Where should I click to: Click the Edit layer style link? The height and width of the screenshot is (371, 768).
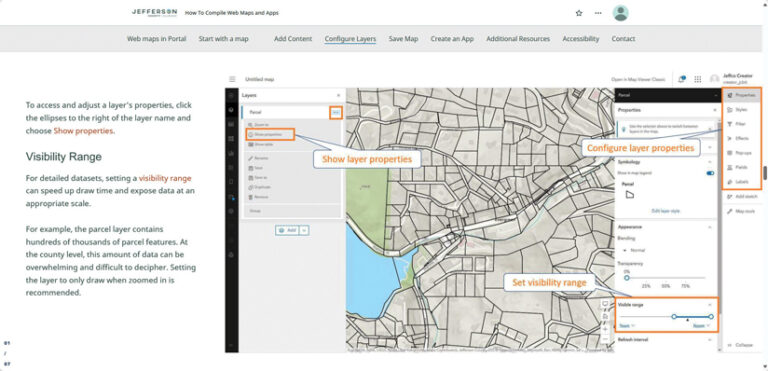pos(665,211)
